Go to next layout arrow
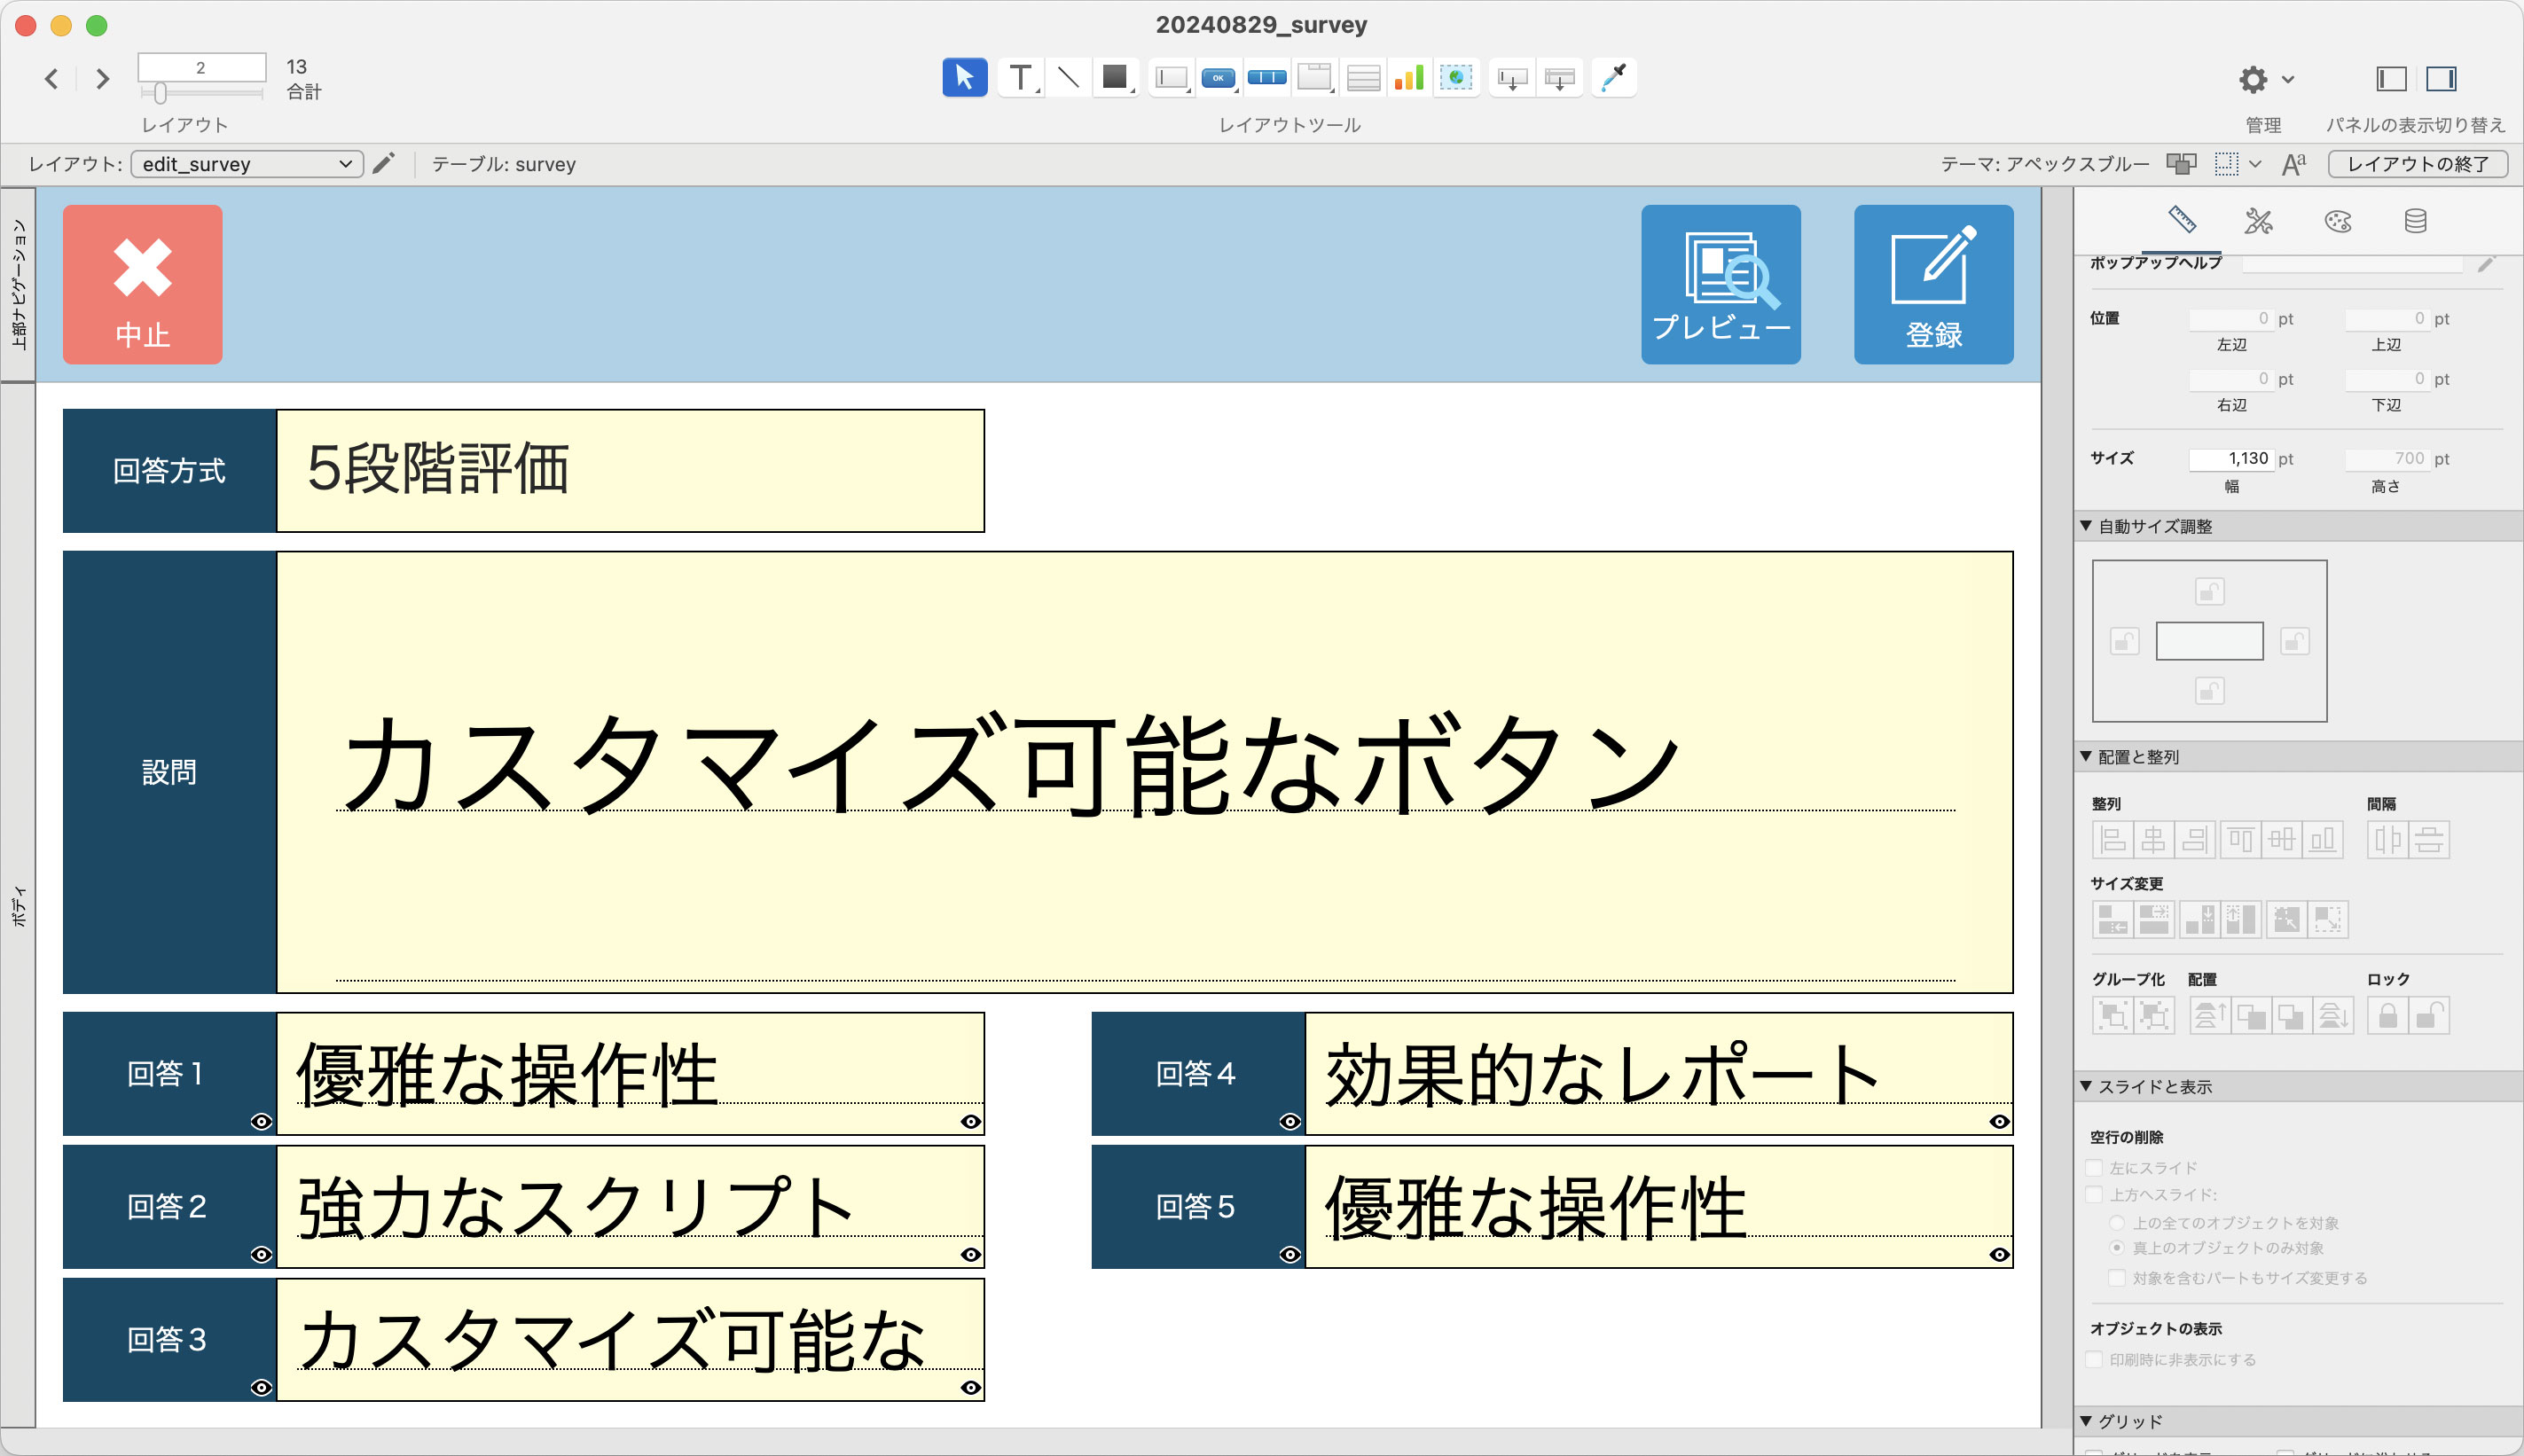This screenshot has width=2524, height=1456. coord(102,78)
